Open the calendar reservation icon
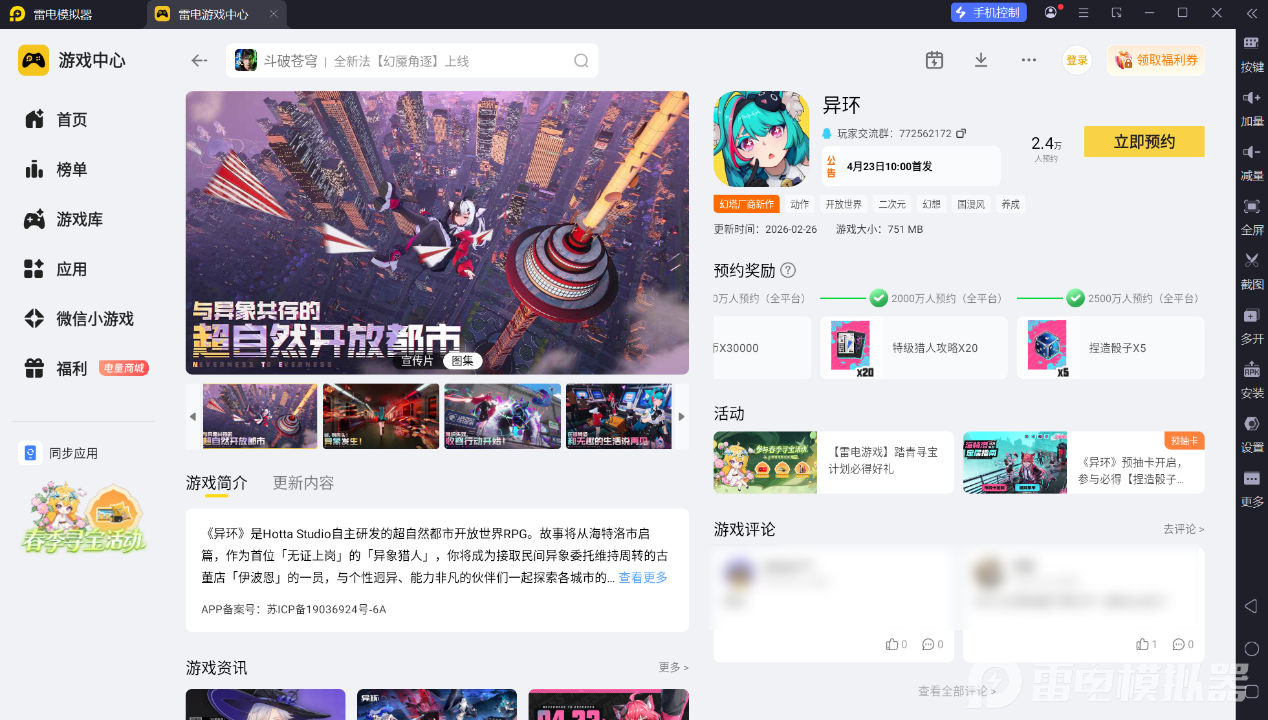The image size is (1268, 720). pos(934,60)
